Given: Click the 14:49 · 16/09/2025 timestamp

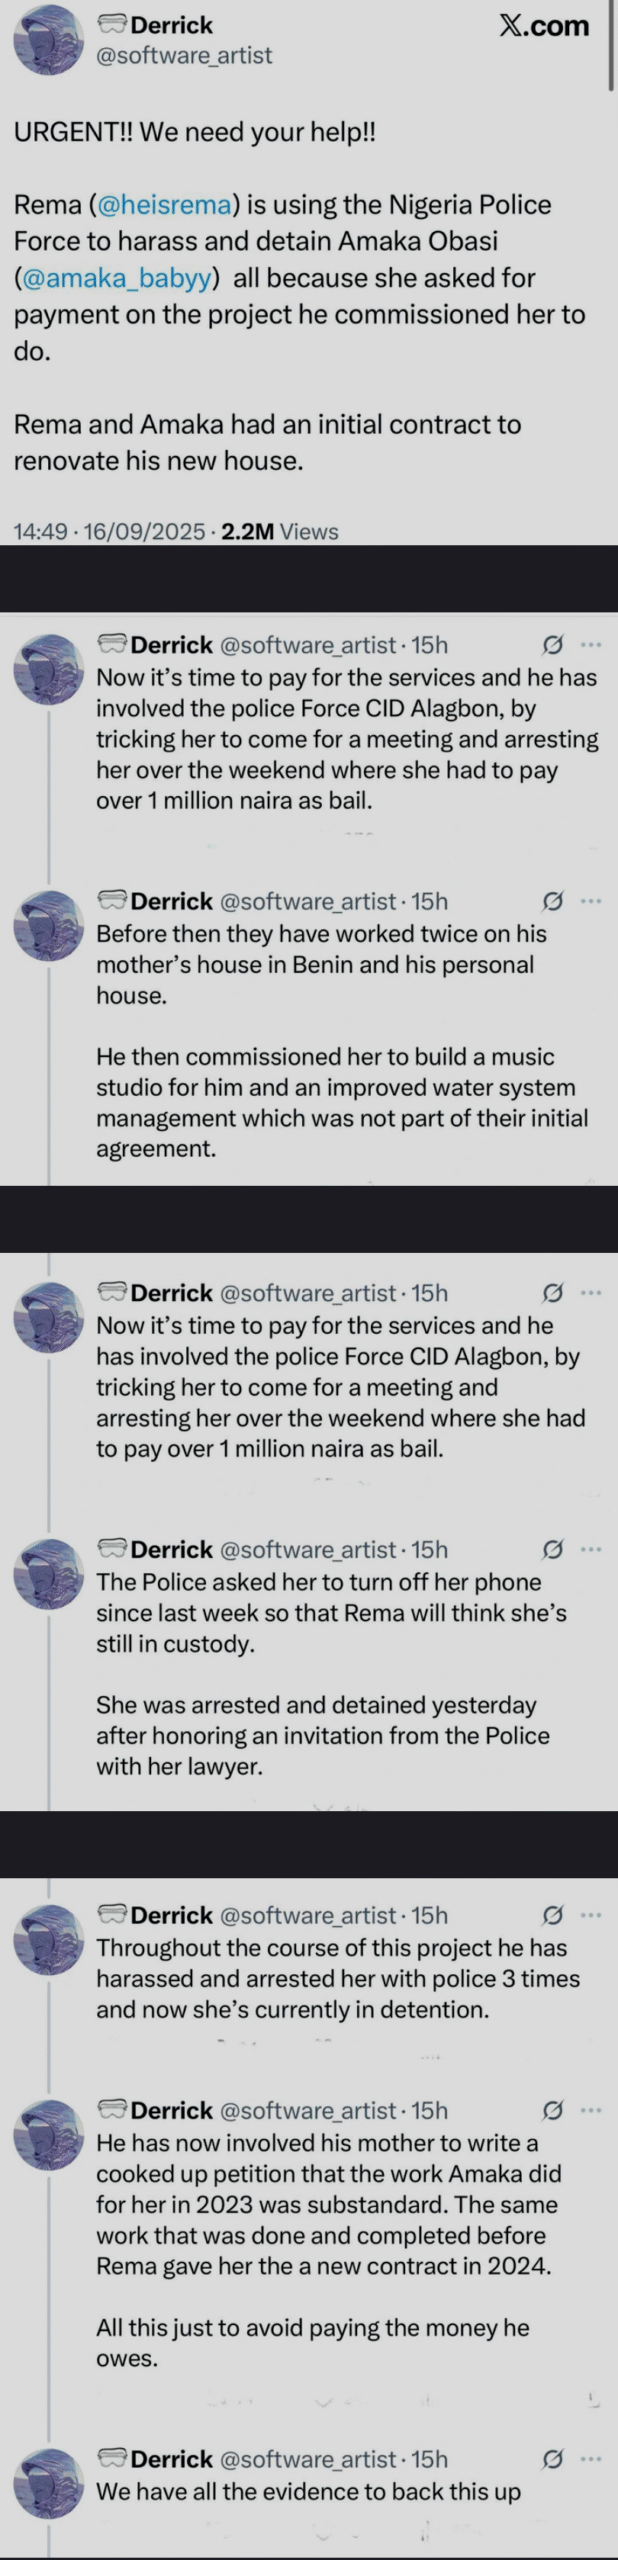Looking at the screenshot, I should [x=110, y=532].
